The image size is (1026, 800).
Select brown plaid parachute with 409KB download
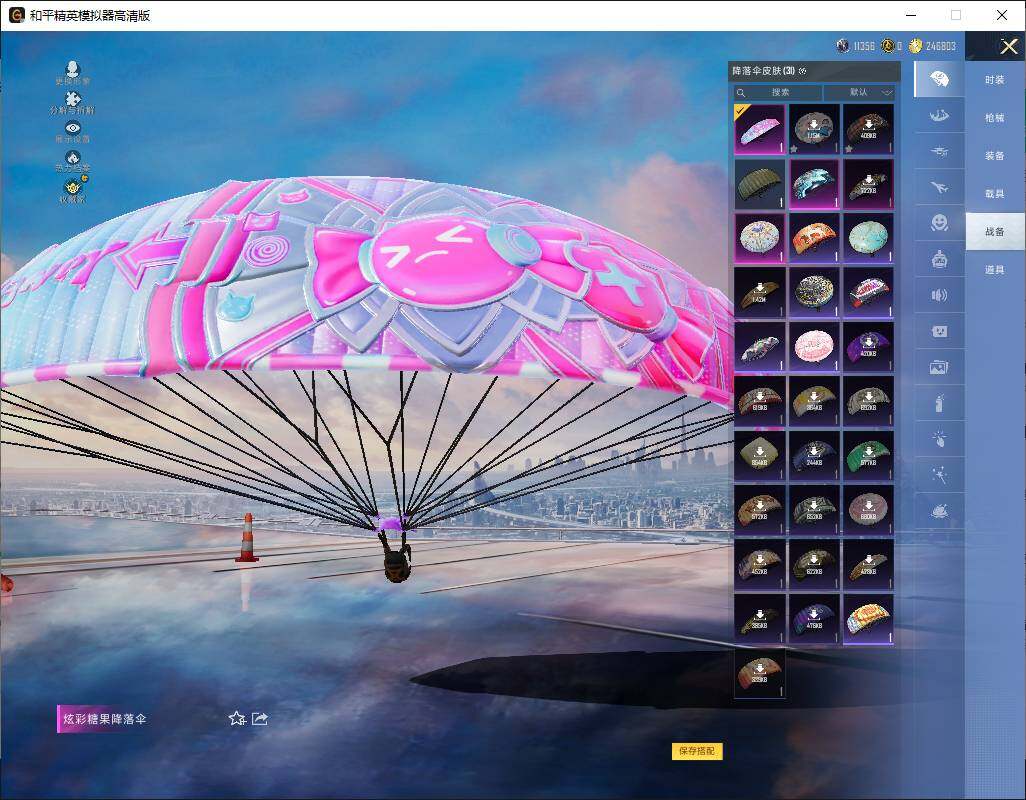pos(868,129)
